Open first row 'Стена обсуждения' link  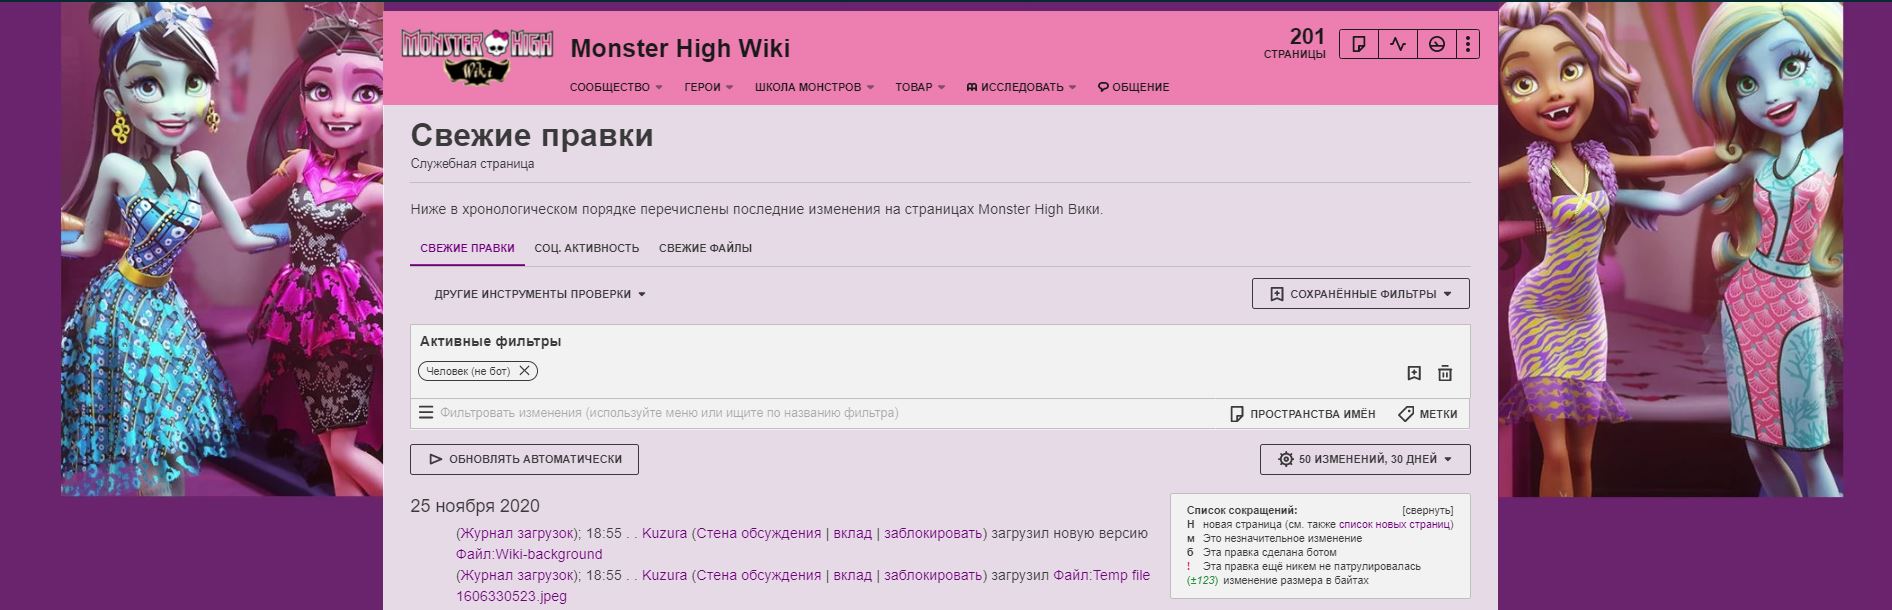tap(758, 533)
